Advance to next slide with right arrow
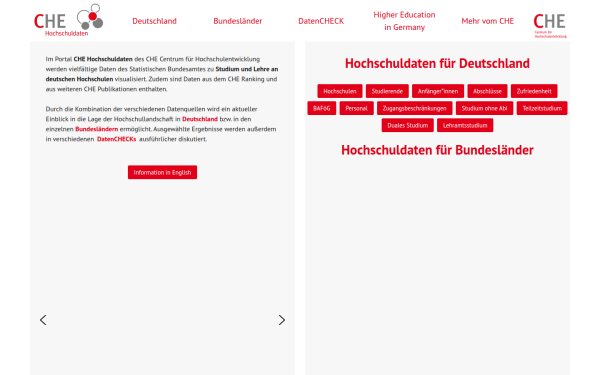The height and width of the screenshot is (375, 600). pyautogui.click(x=282, y=320)
